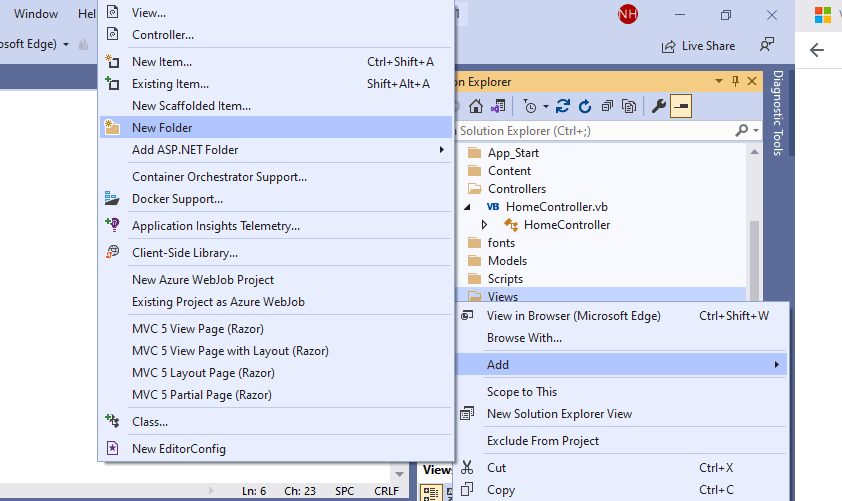Select Existing Project as Azure WebJob

[275, 302]
